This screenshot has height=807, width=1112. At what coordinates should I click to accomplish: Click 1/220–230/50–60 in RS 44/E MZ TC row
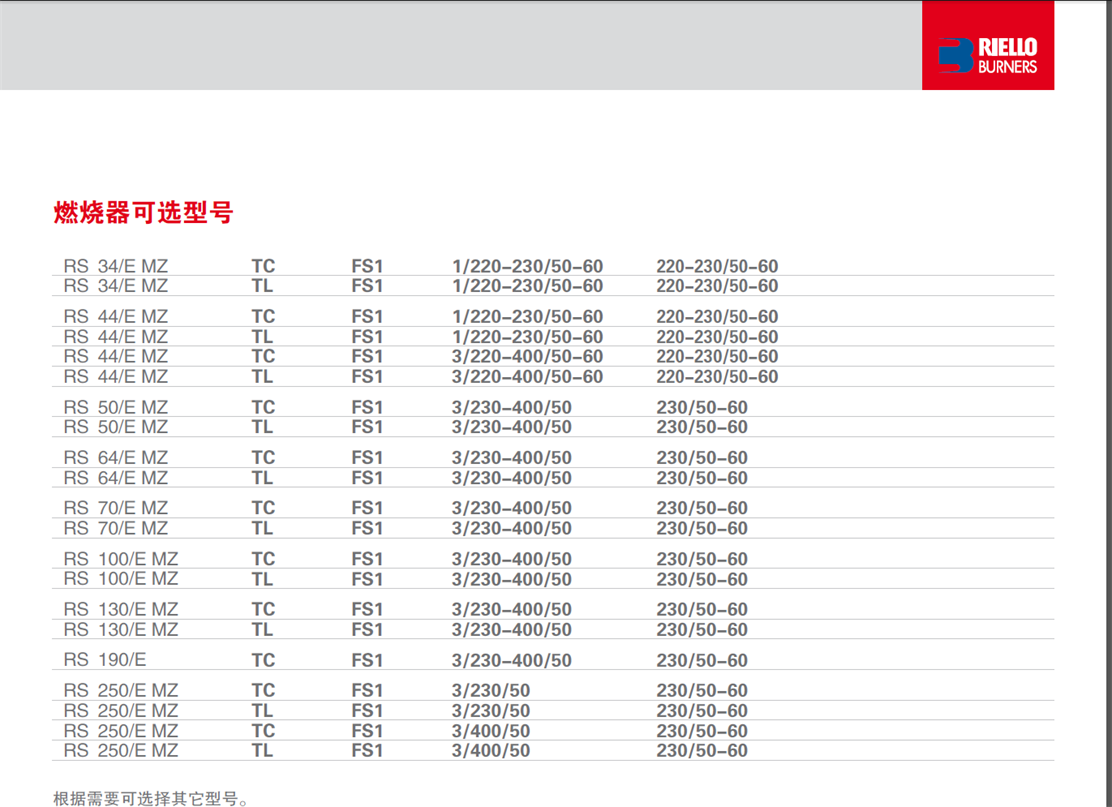(x=528, y=317)
